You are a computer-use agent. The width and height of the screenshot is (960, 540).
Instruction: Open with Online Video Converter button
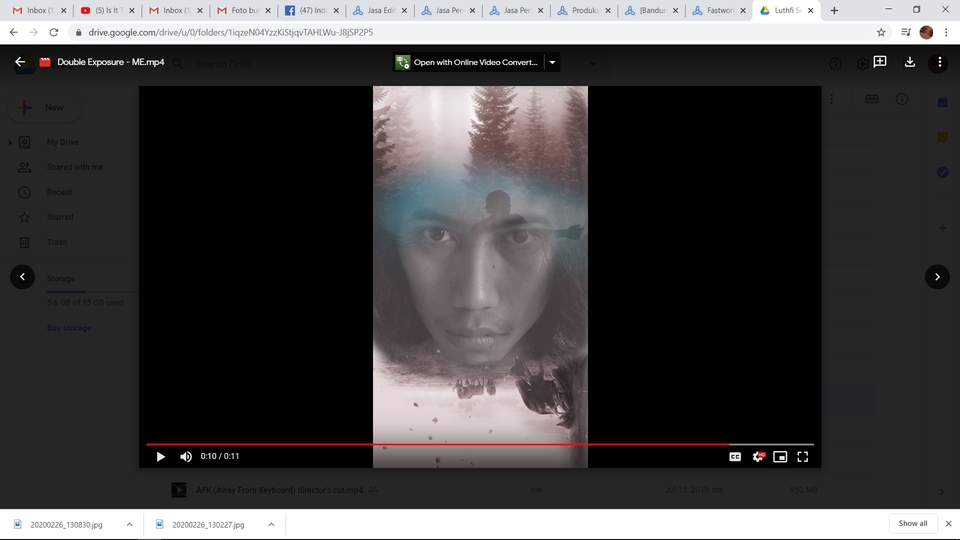click(x=468, y=62)
